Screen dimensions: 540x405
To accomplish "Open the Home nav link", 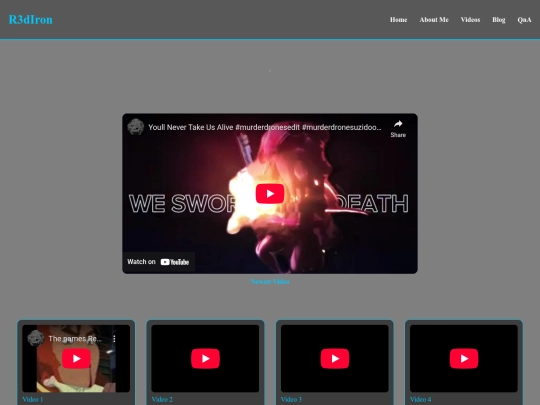I will (398, 20).
